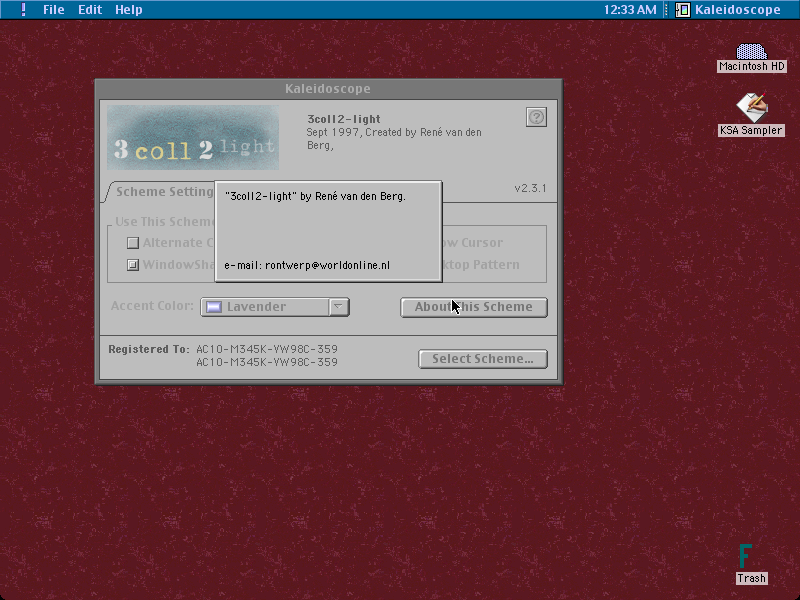800x600 pixels.
Task: Click the Accent Color label
Action: click(x=153, y=306)
